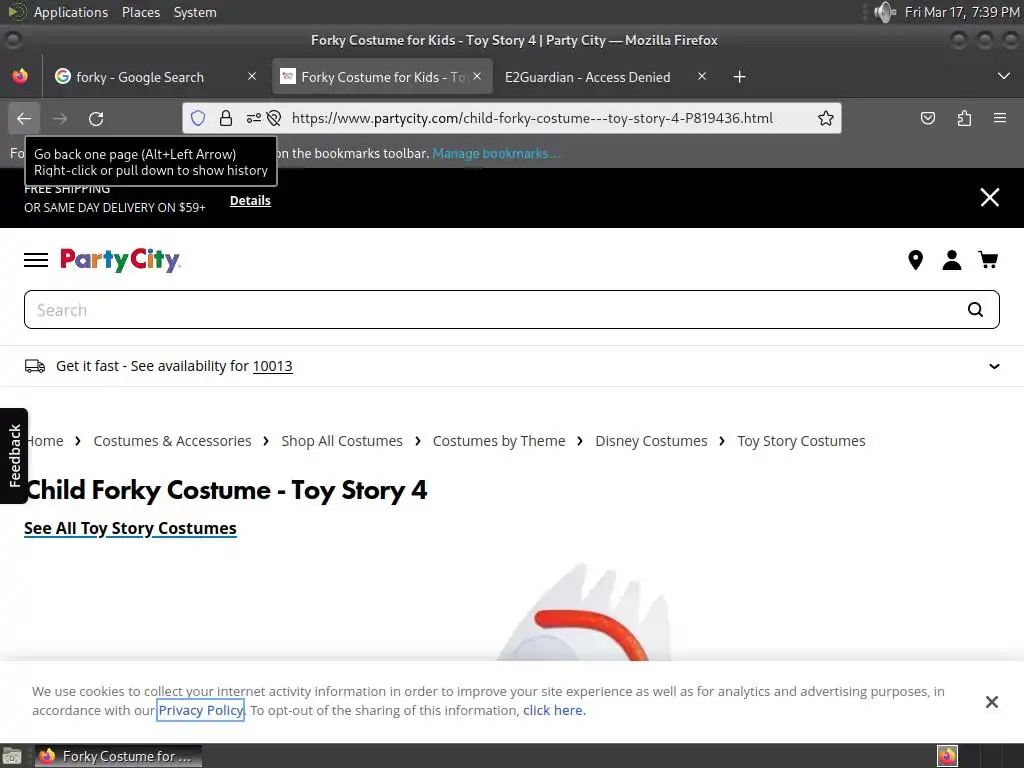Expand Get it fast availability chevron
Screen dimensions: 1024x768
(x=994, y=366)
